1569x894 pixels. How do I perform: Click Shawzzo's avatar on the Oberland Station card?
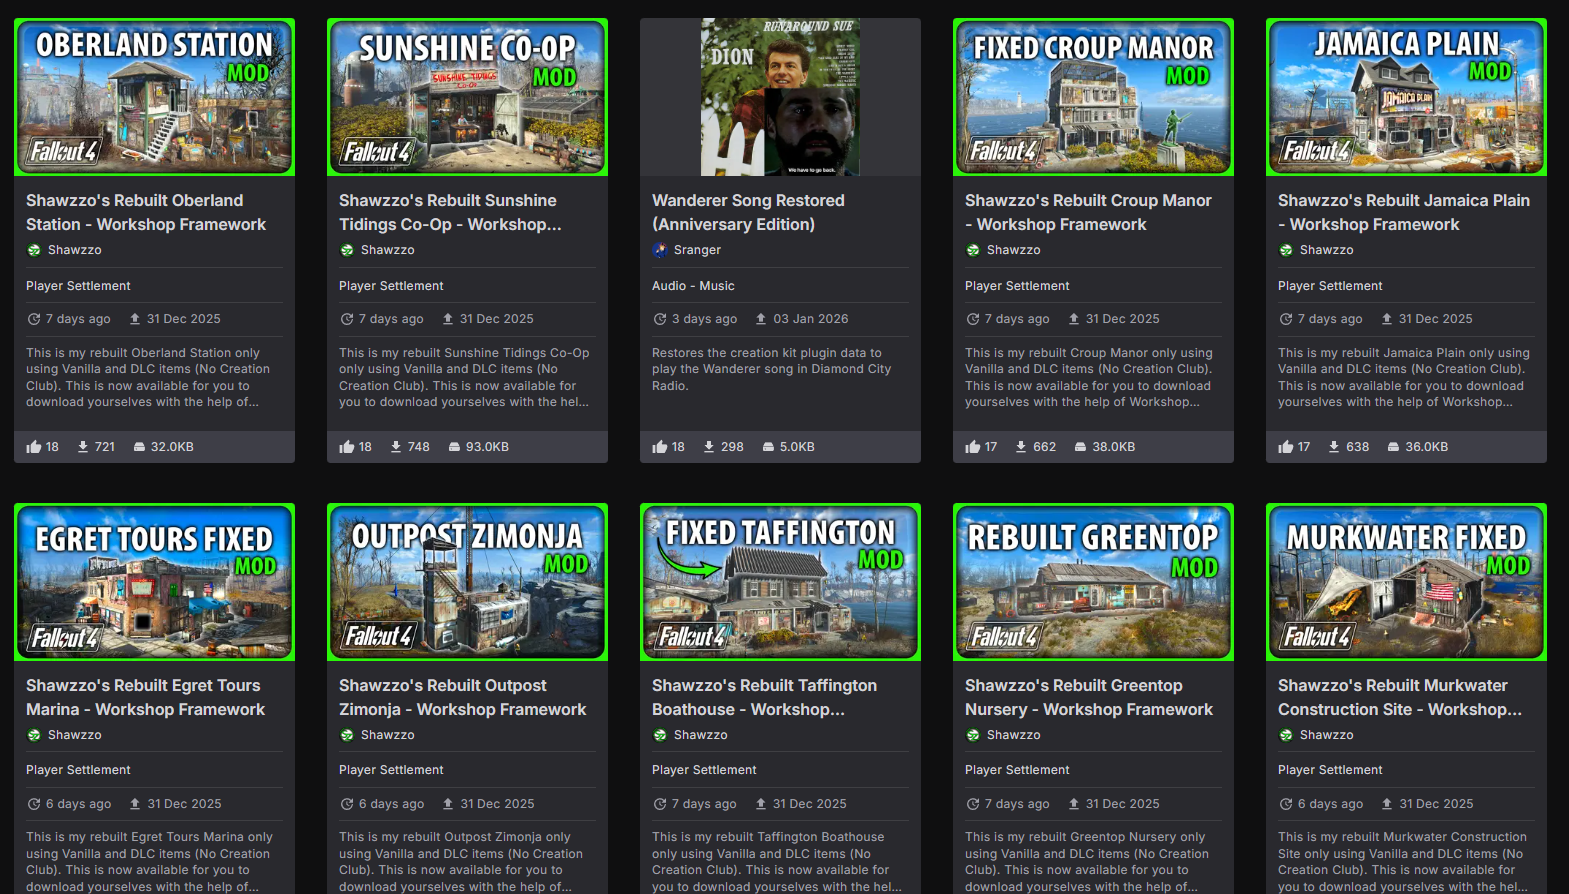pos(34,250)
